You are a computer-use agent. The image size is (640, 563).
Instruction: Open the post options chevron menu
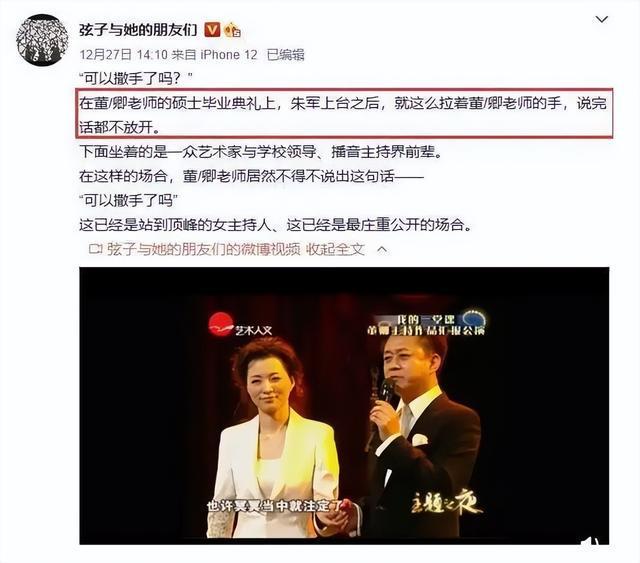(x=602, y=19)
